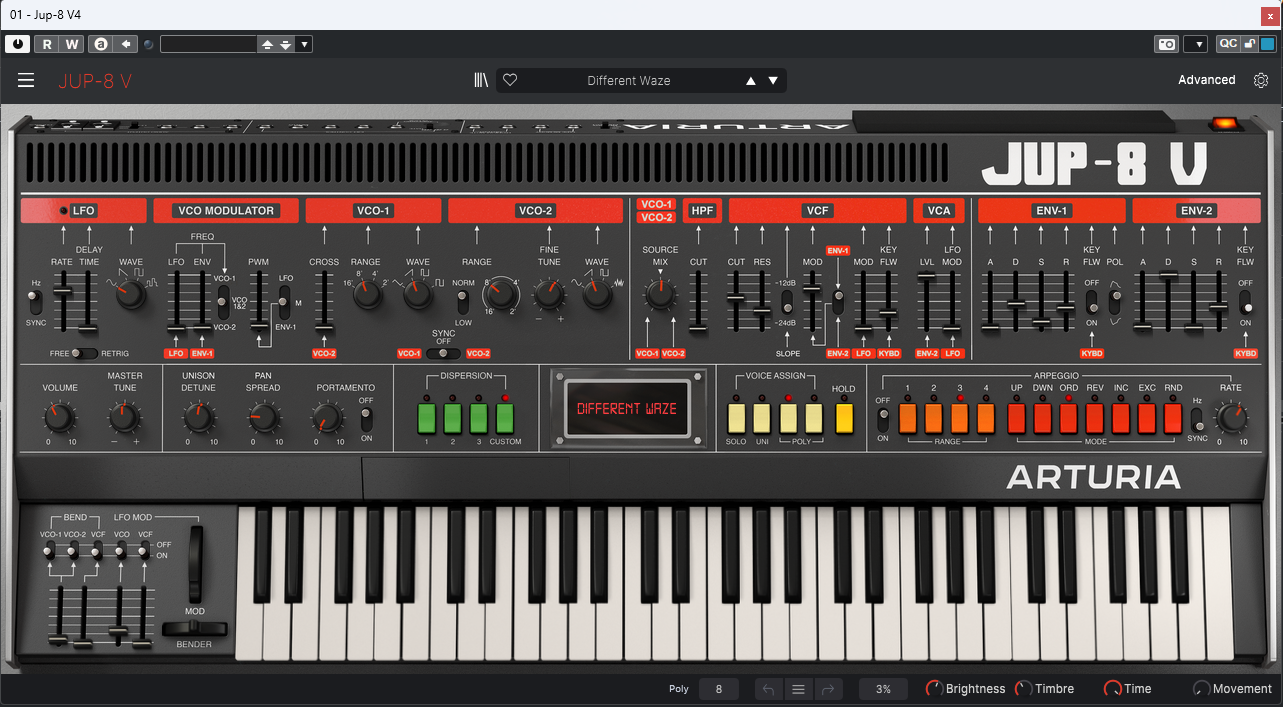Viewport: 1283px width, 707px height.
Task: Click the Movement macro knob
Action: tap(1201, 689)
